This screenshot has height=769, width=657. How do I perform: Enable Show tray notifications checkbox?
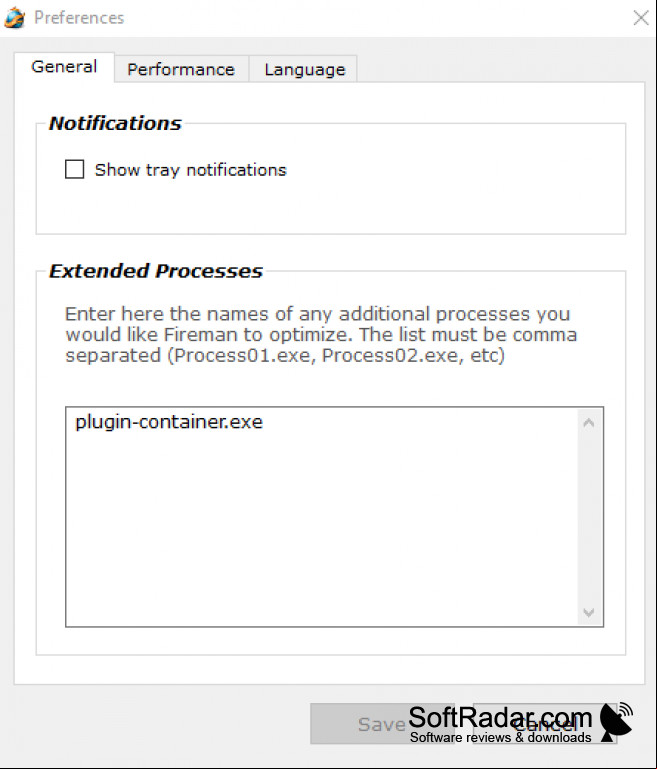click(75, 169)
